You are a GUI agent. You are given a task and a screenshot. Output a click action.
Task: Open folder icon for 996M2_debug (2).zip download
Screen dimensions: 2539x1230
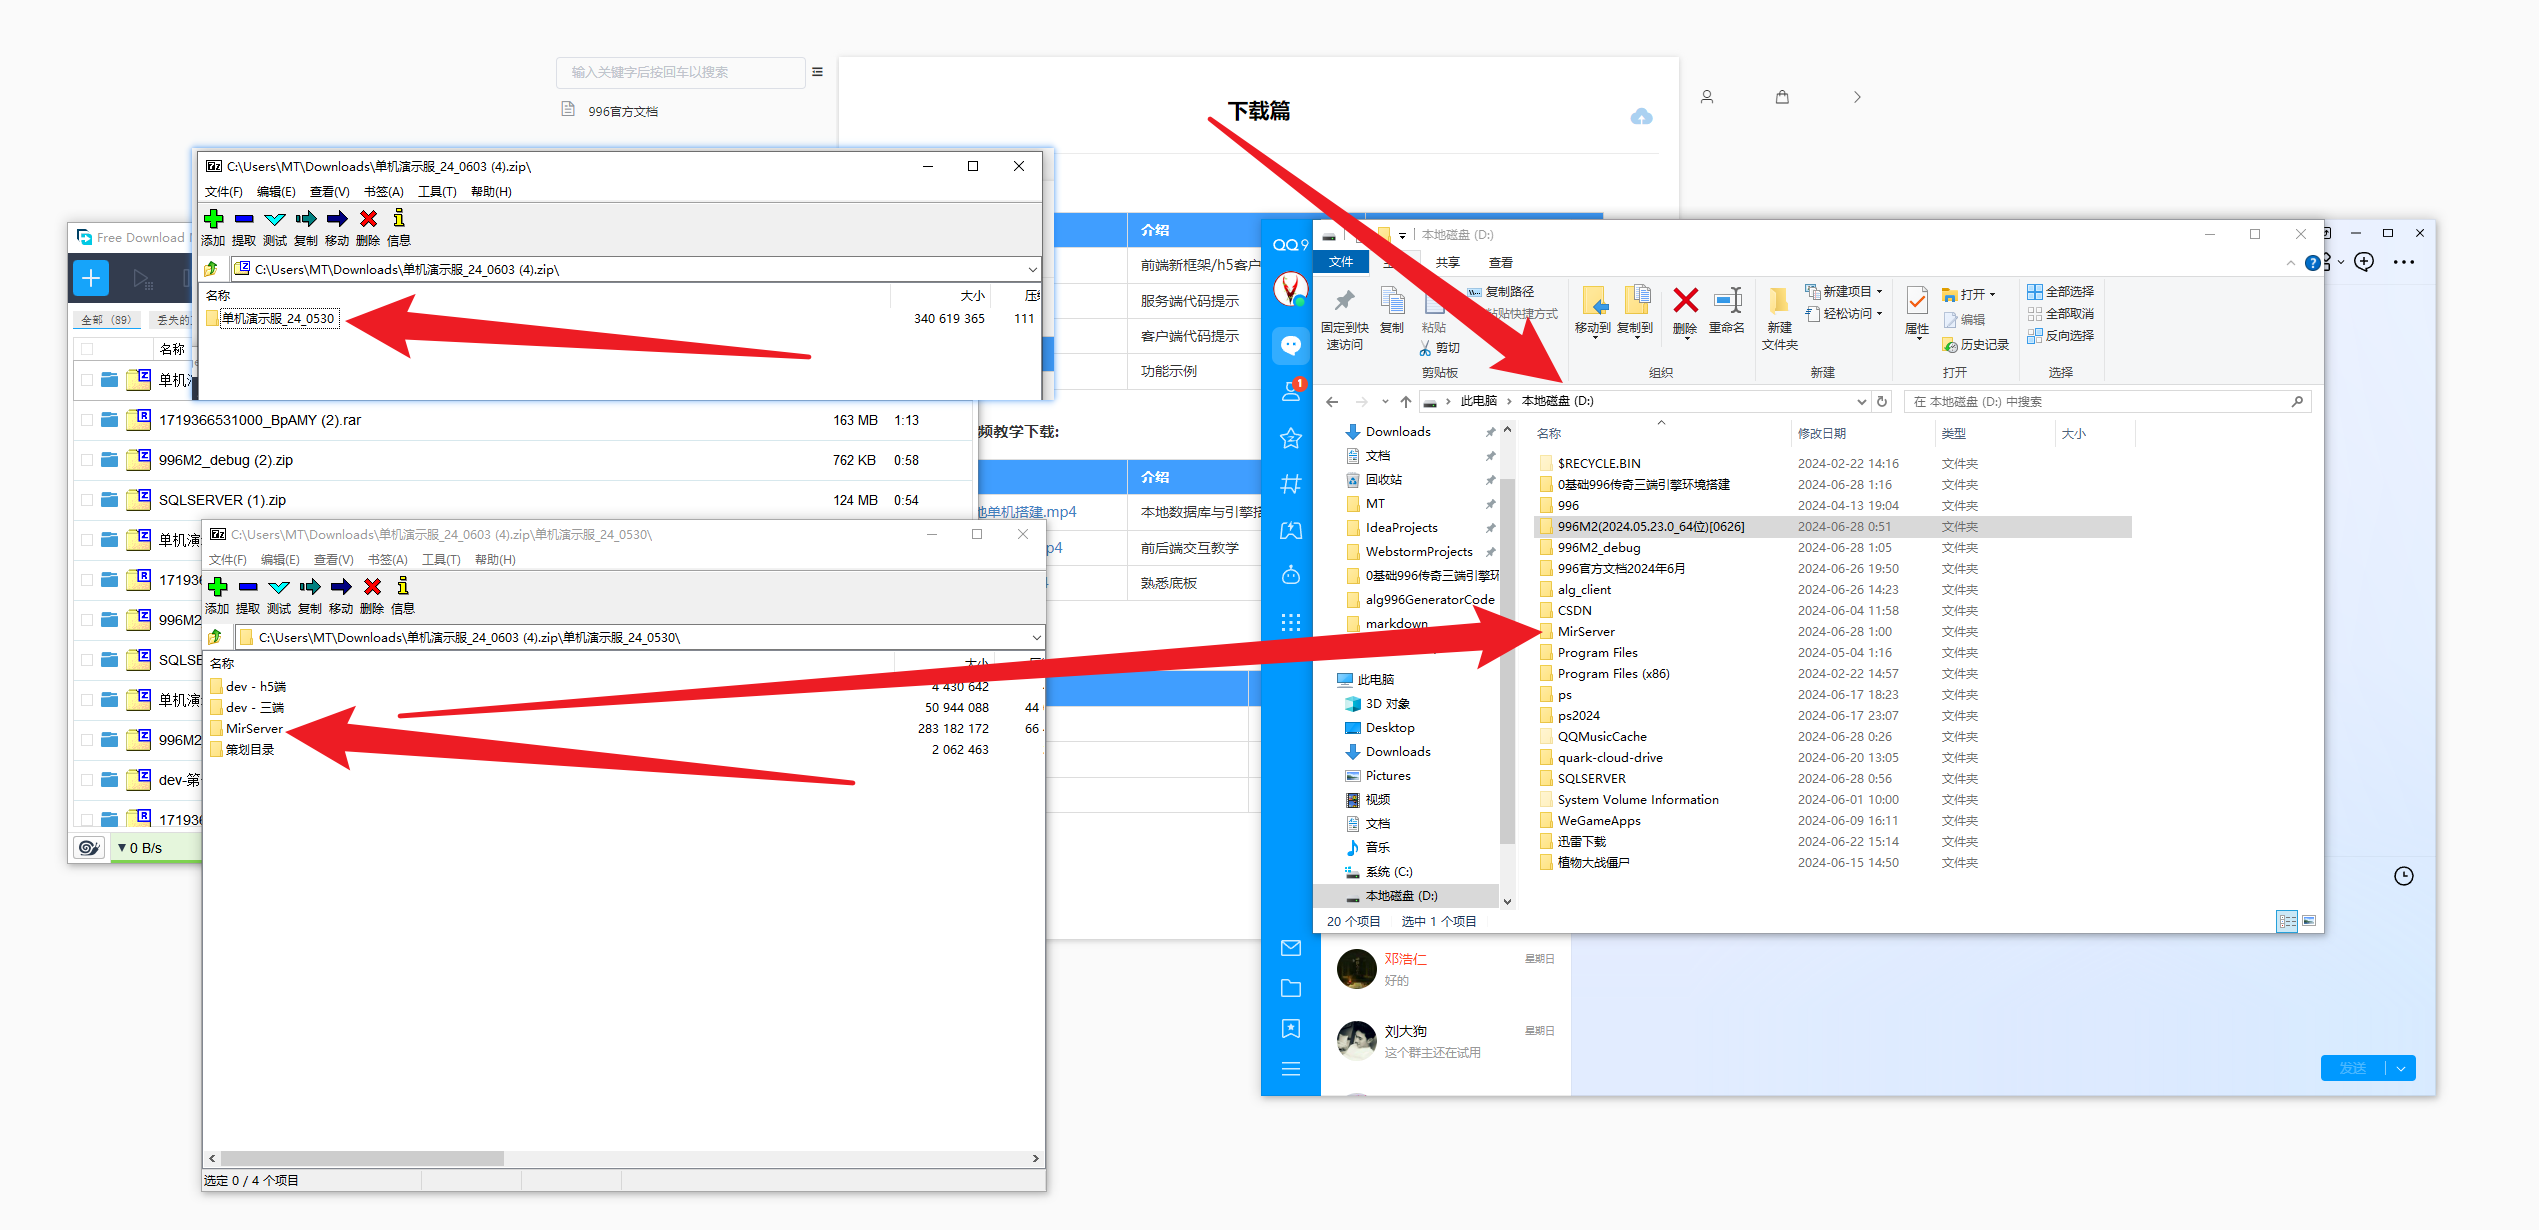click(x=110, y=460)
